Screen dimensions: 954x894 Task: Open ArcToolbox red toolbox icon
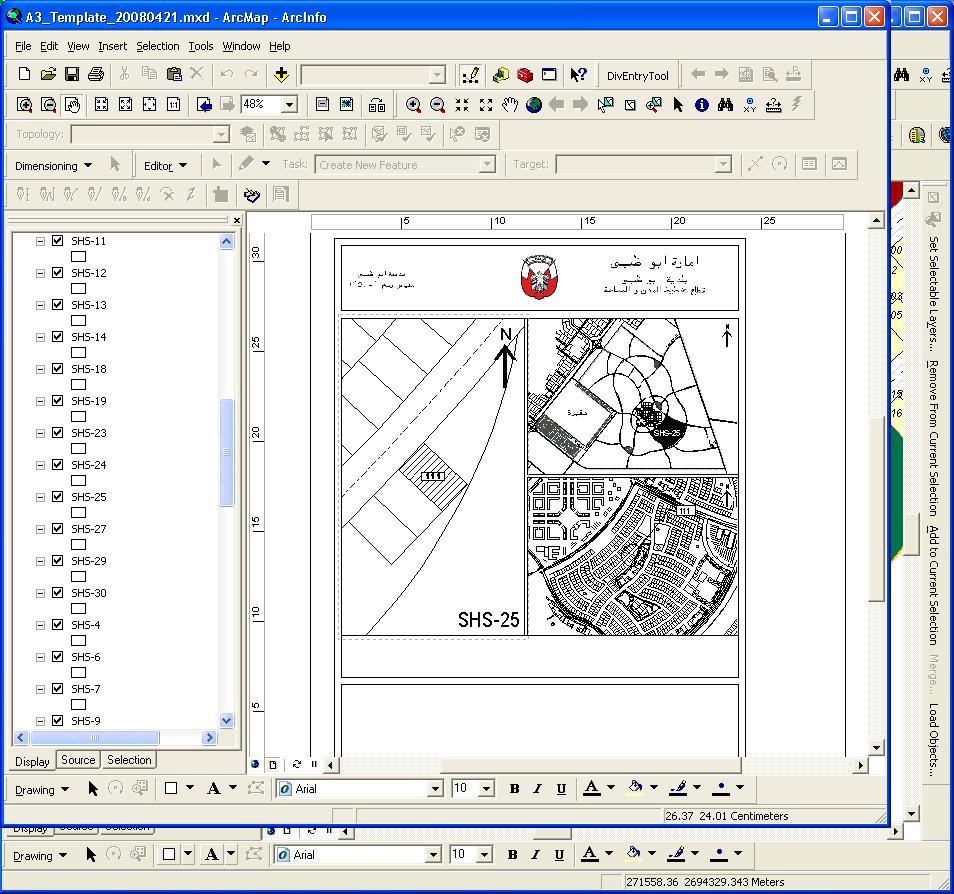point(525,74)
